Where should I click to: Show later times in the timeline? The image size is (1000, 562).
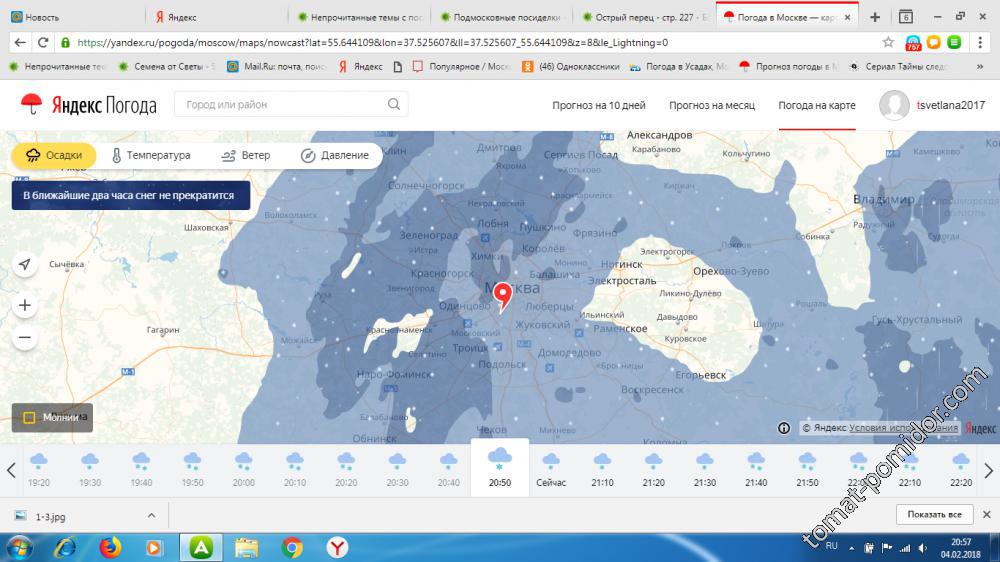989,471
